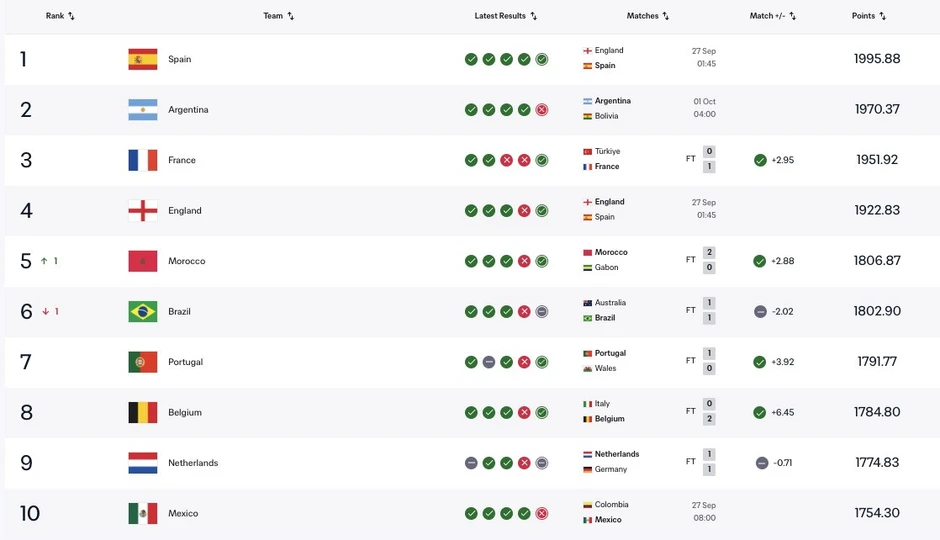Select Brazil points value 1802.90
Image resolution: width=940 pixels, height=540 pixels.
tap(877, 311)
